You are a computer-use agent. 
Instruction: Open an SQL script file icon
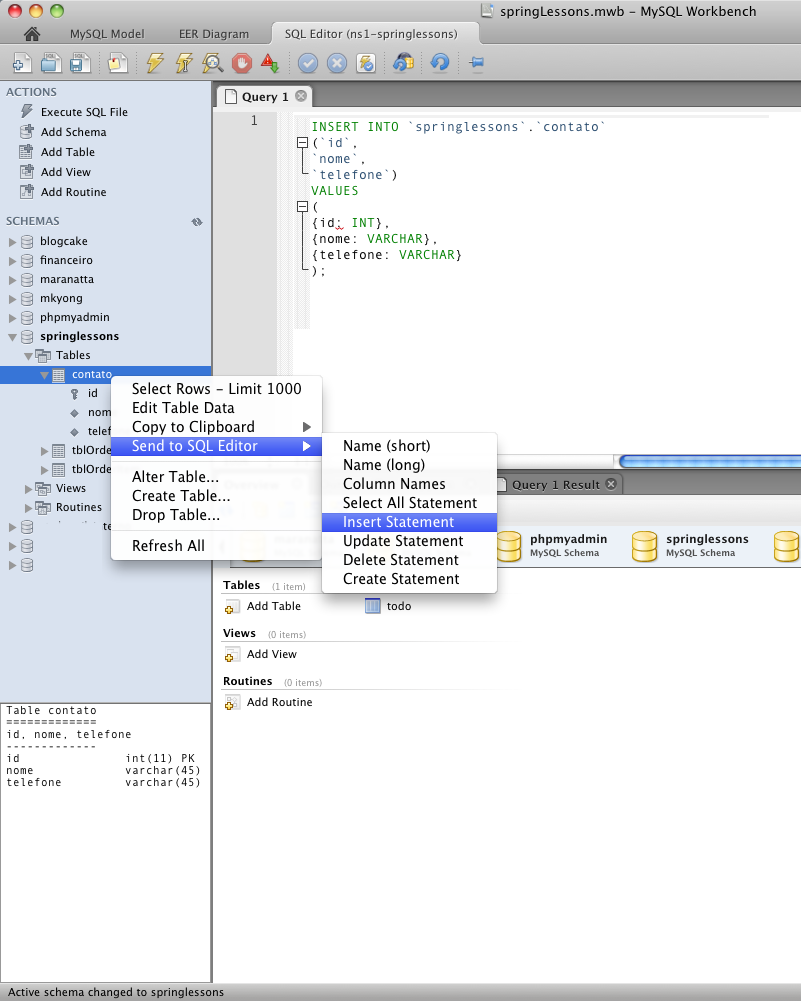point(51,63)
